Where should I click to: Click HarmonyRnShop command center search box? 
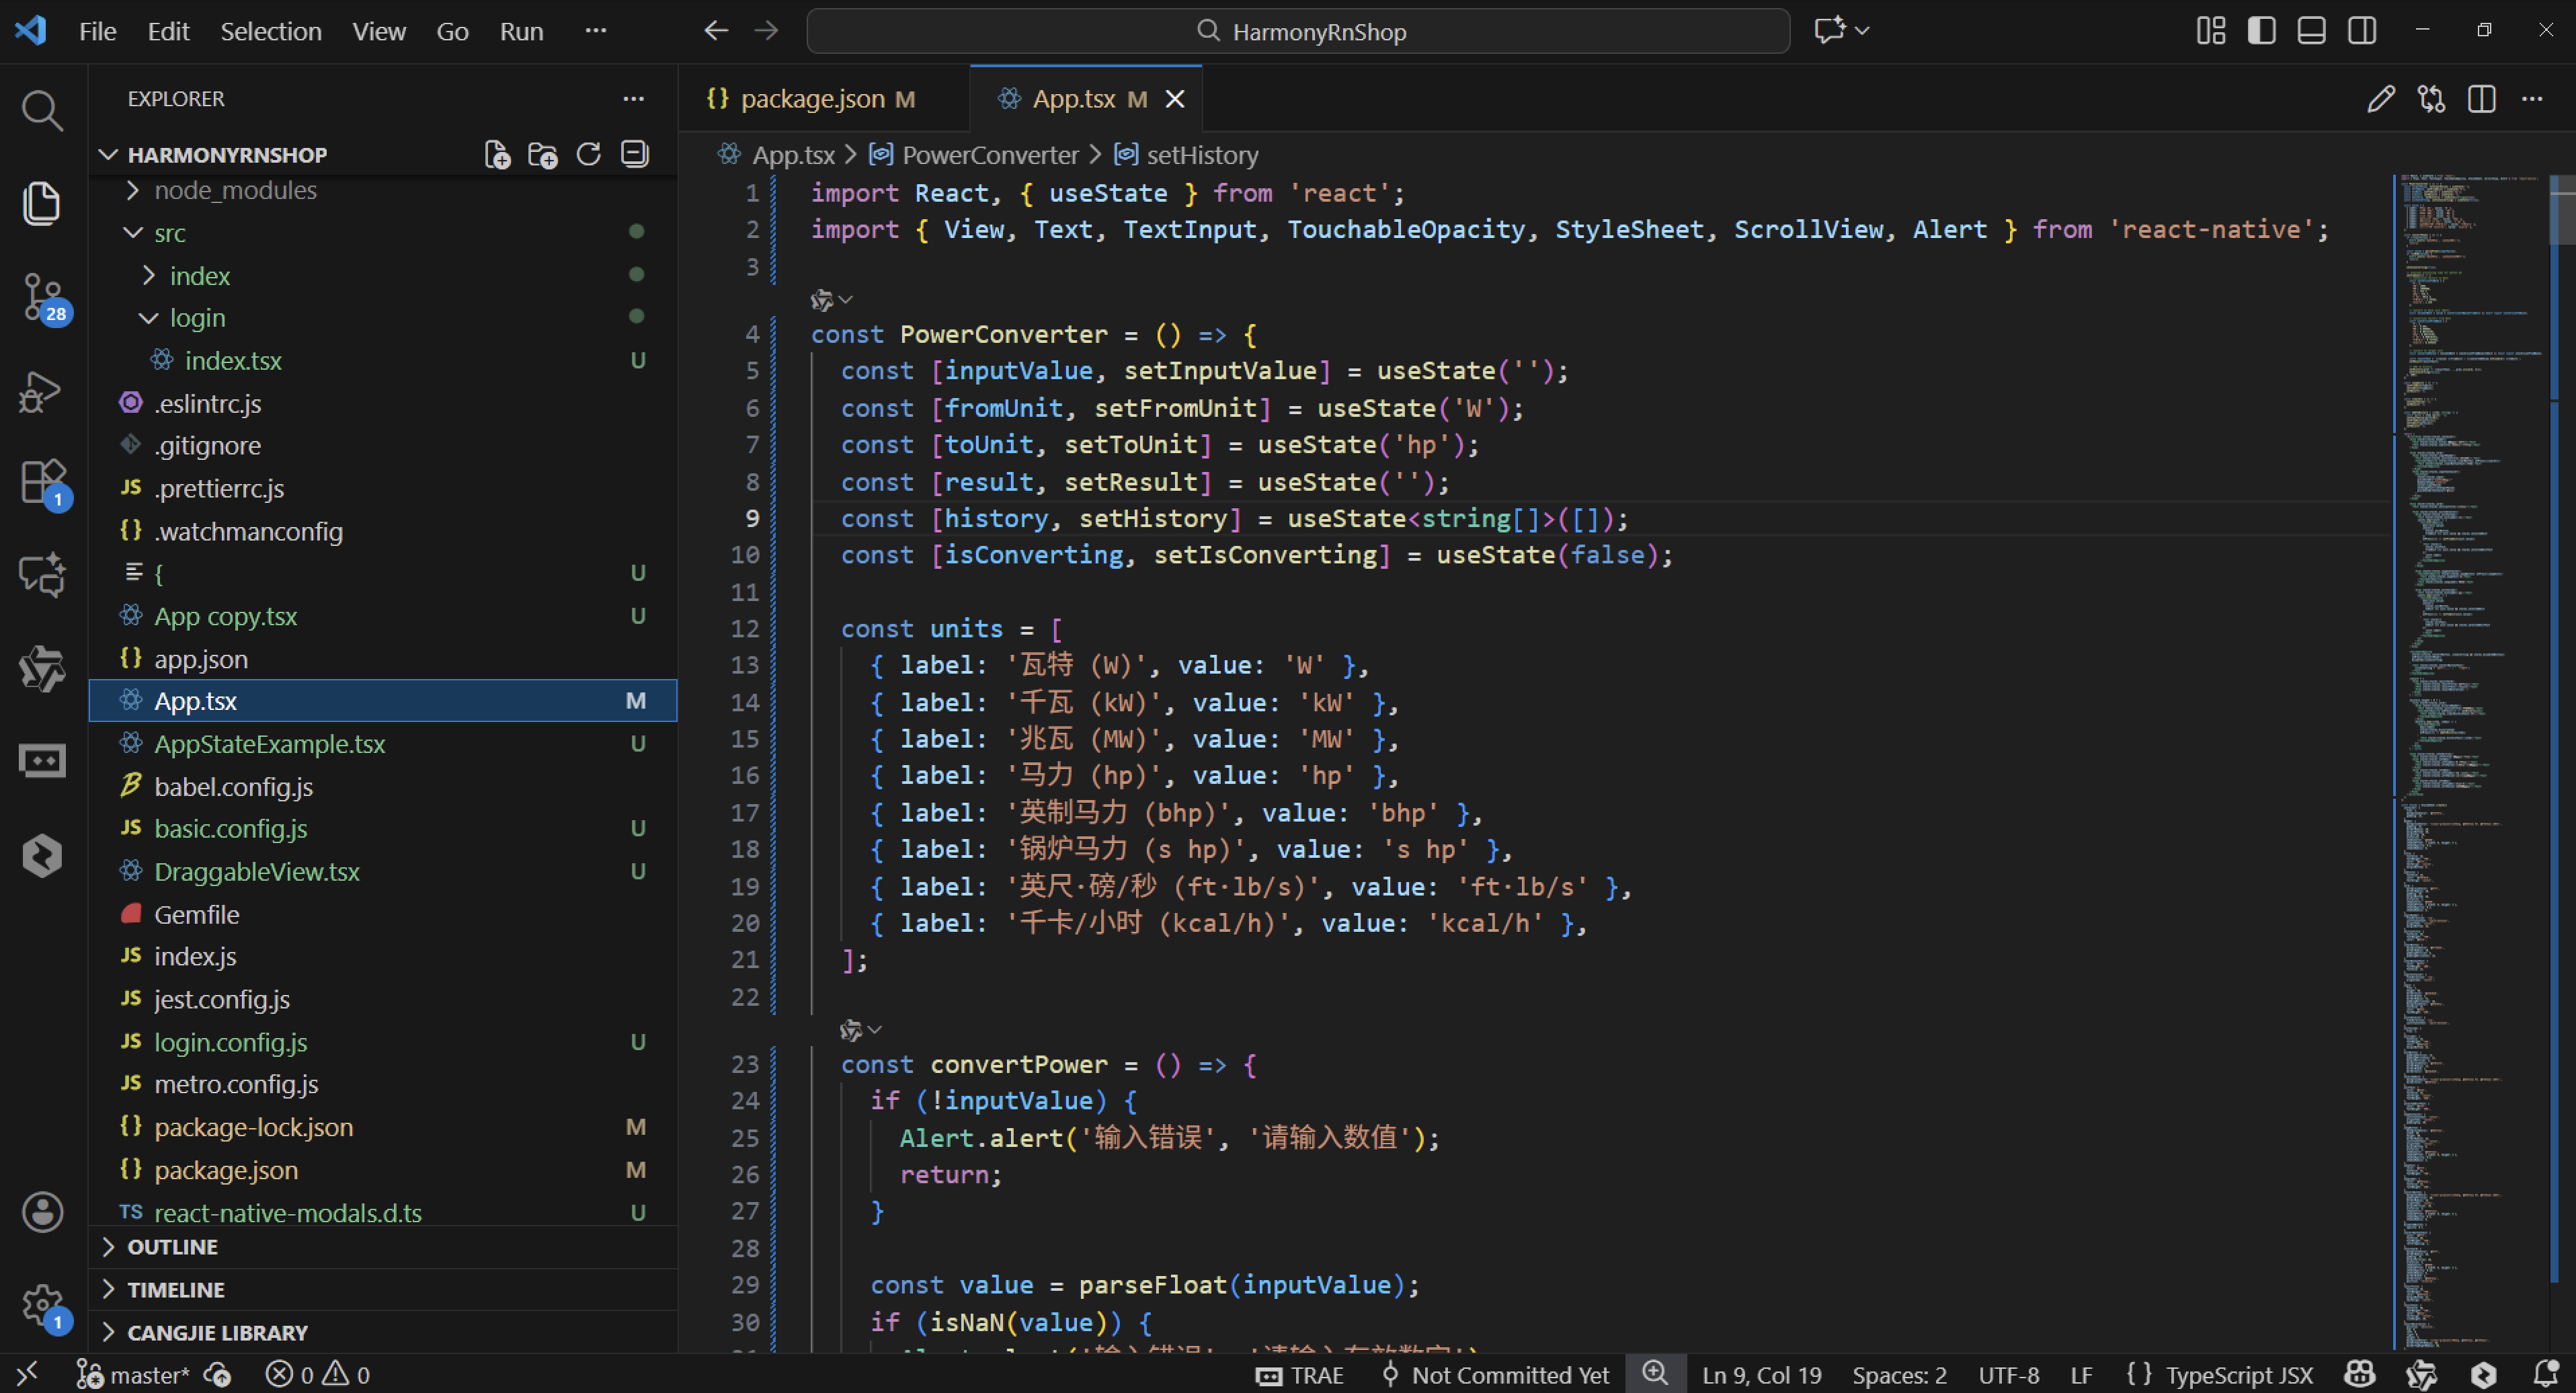point(1298,31)
